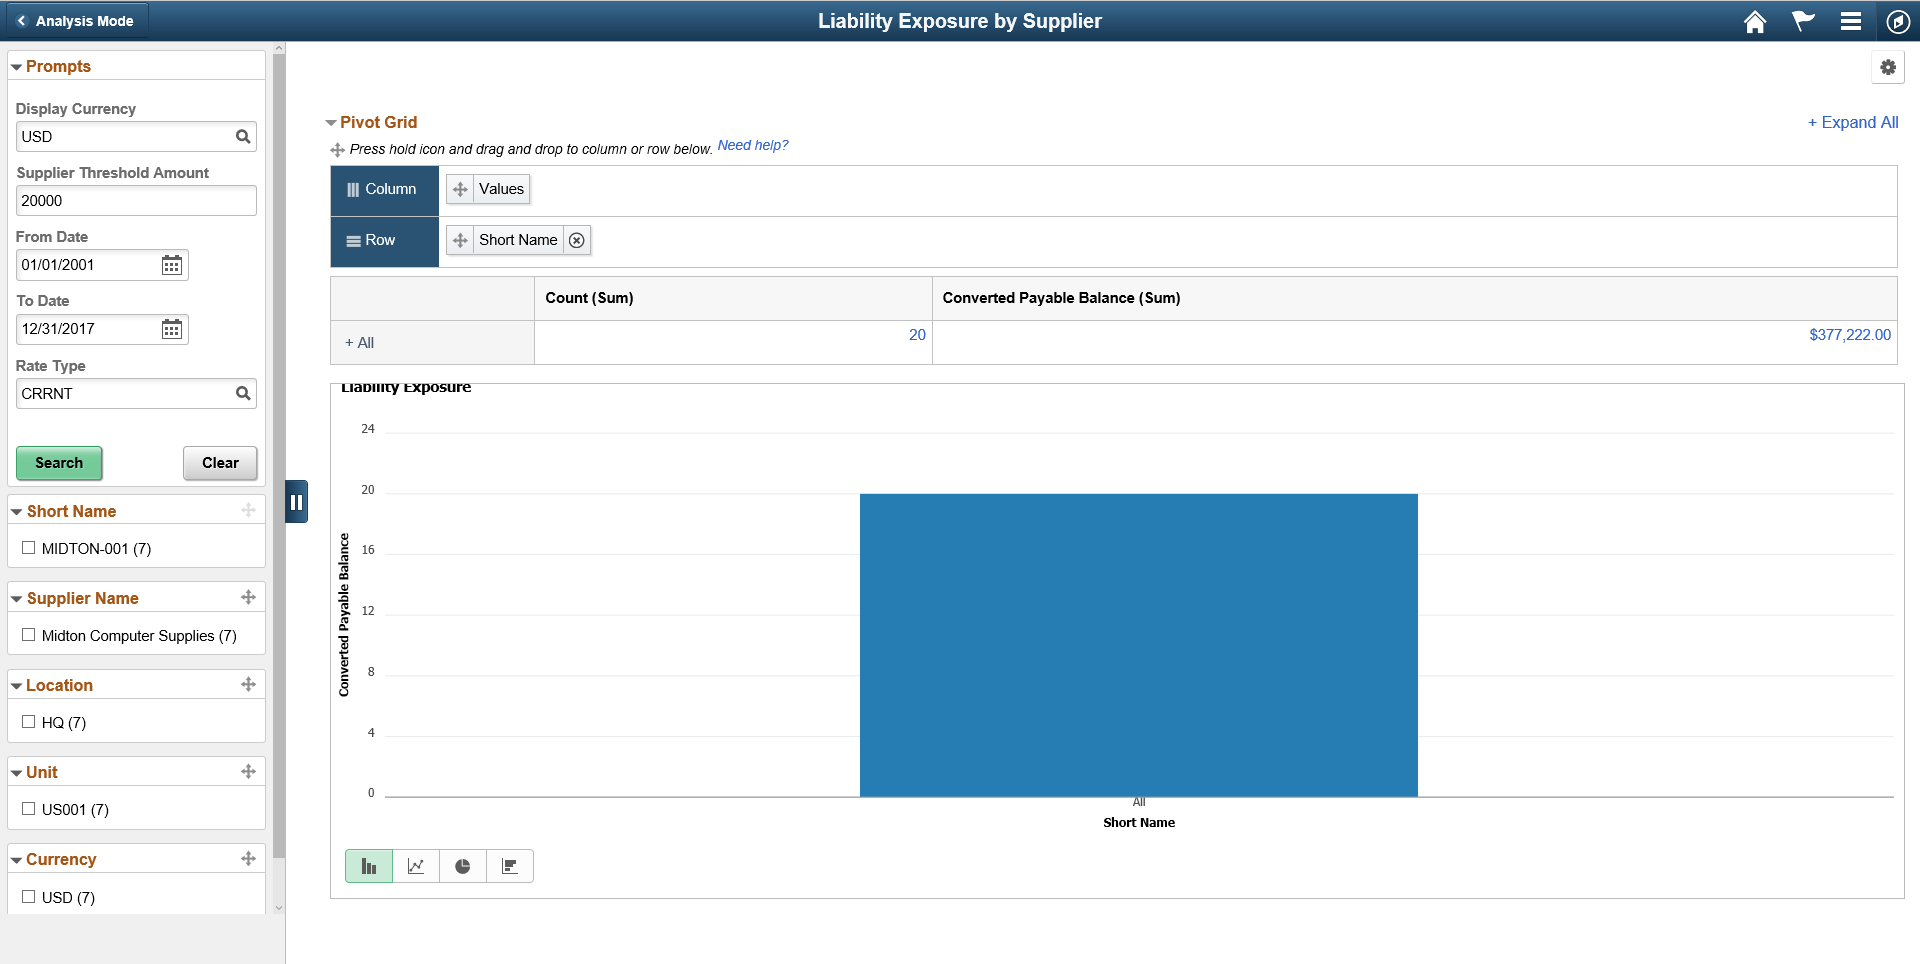Viewport: 1920px width, 964px height.
Task: Open notifications with the flag icon
Action: point(1803,21)
